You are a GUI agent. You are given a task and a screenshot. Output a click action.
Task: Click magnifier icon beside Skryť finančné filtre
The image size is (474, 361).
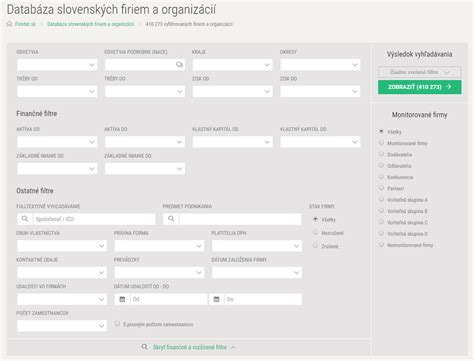144,347
